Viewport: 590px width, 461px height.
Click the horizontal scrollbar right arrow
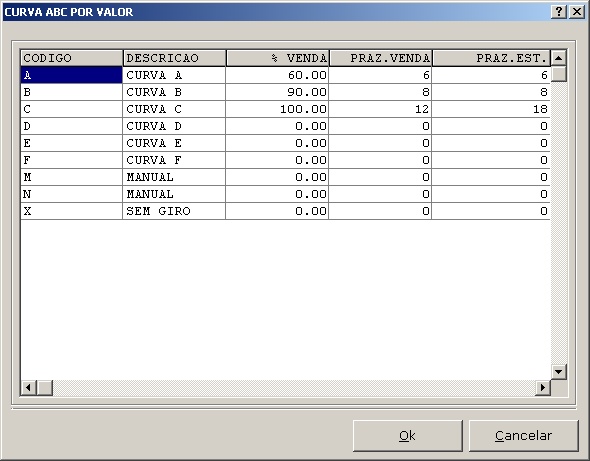(543, 387)
